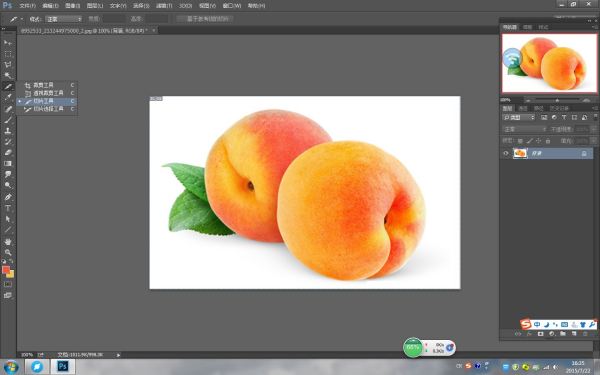Click the Slices From Guides button
600x375 pixels.
tap(205, 19)
